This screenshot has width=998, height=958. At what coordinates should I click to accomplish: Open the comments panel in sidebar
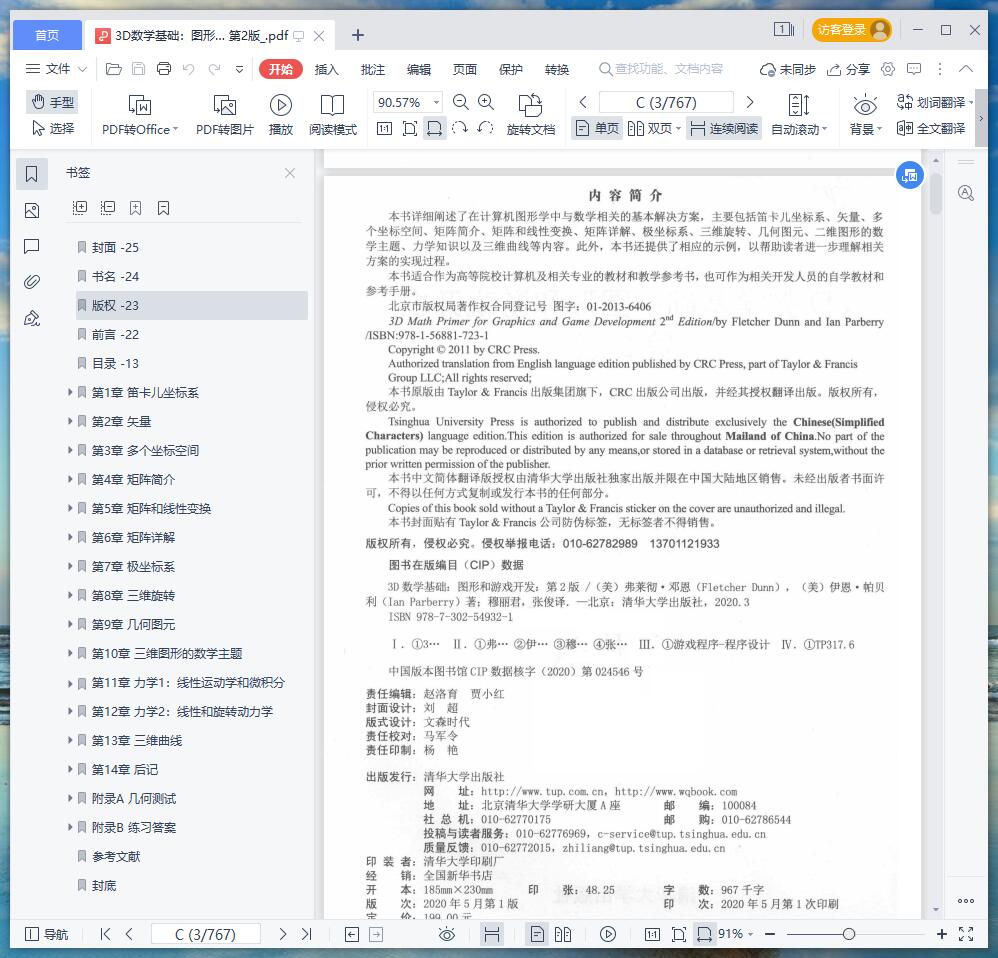click(31, 246)
